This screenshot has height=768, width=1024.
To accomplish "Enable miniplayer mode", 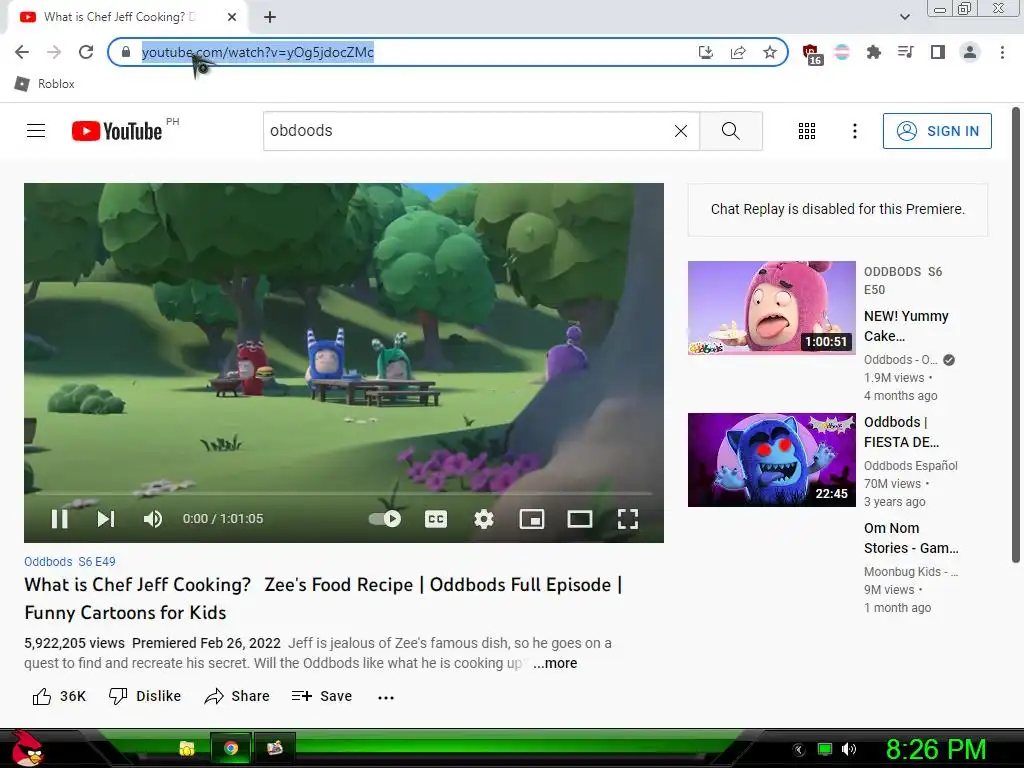I will point(532,519).
